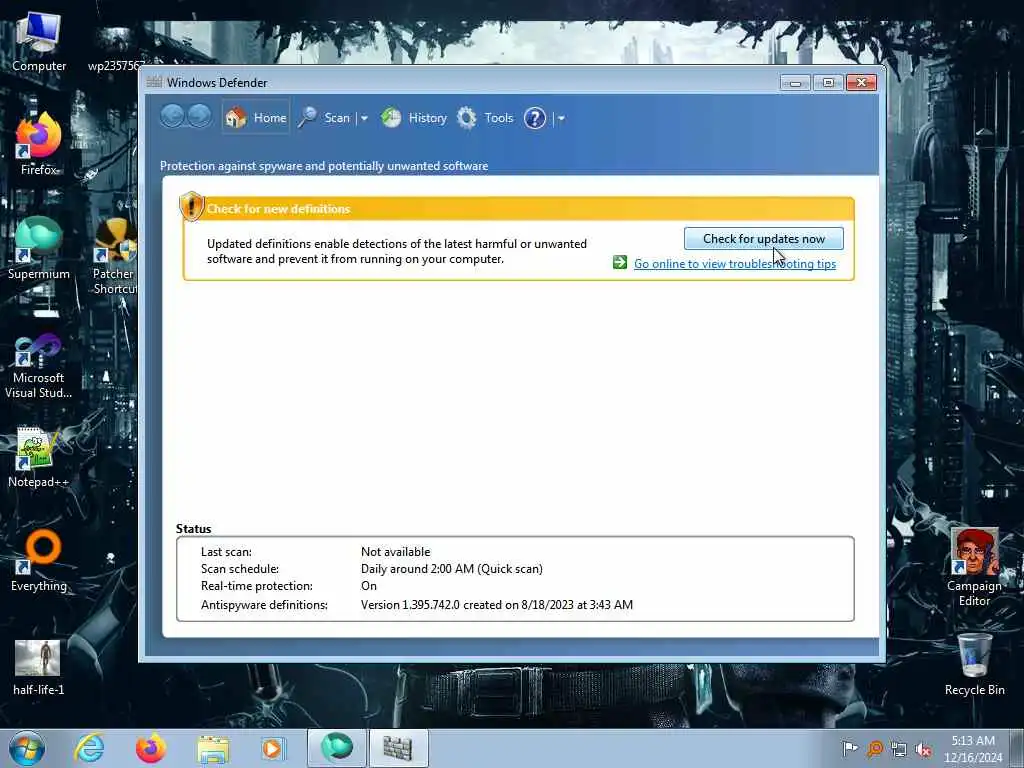
Task: Select the Supermium desktop shortcut
Action: click(39, 248)
